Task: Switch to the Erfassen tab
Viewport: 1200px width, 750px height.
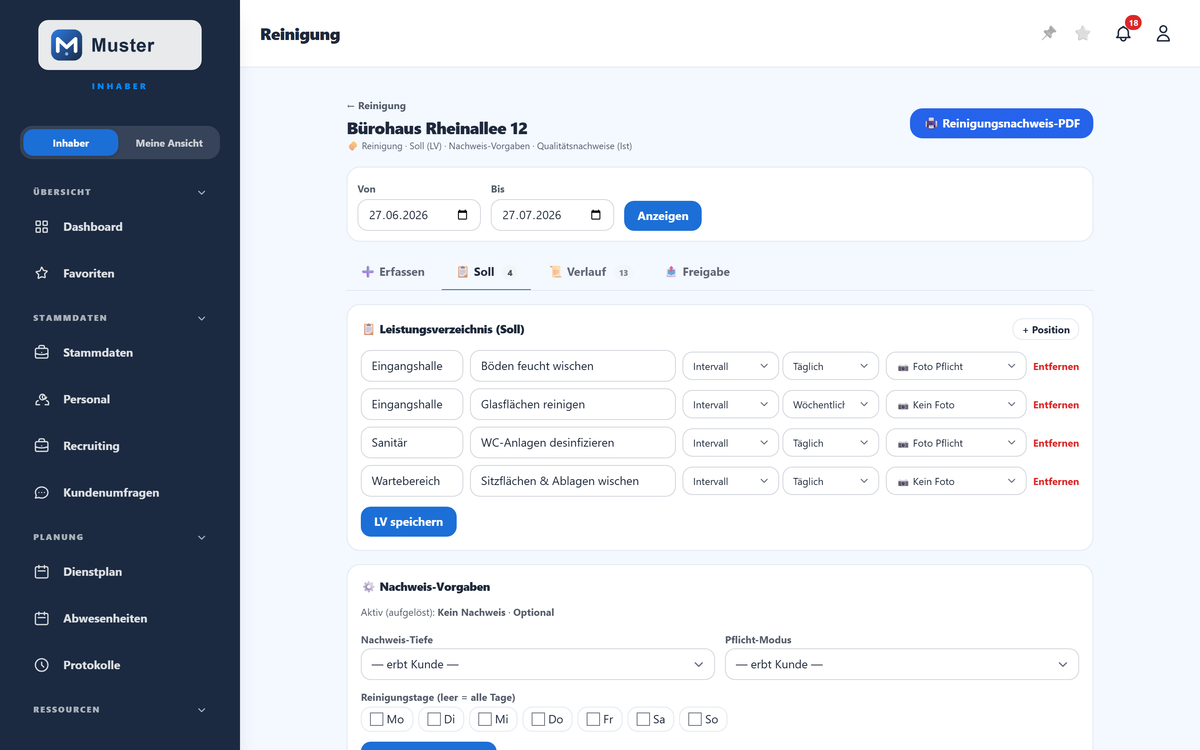Action: 393,272
